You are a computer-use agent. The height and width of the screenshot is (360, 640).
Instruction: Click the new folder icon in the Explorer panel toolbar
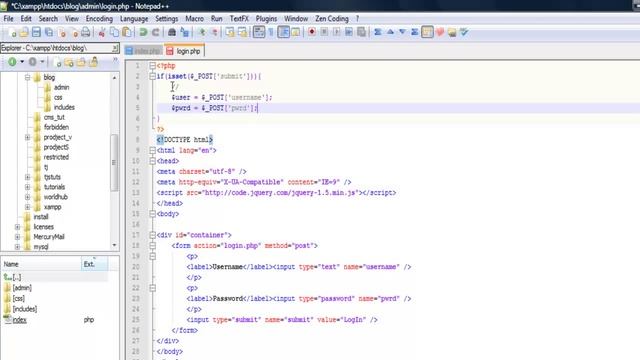click(69, 62)
